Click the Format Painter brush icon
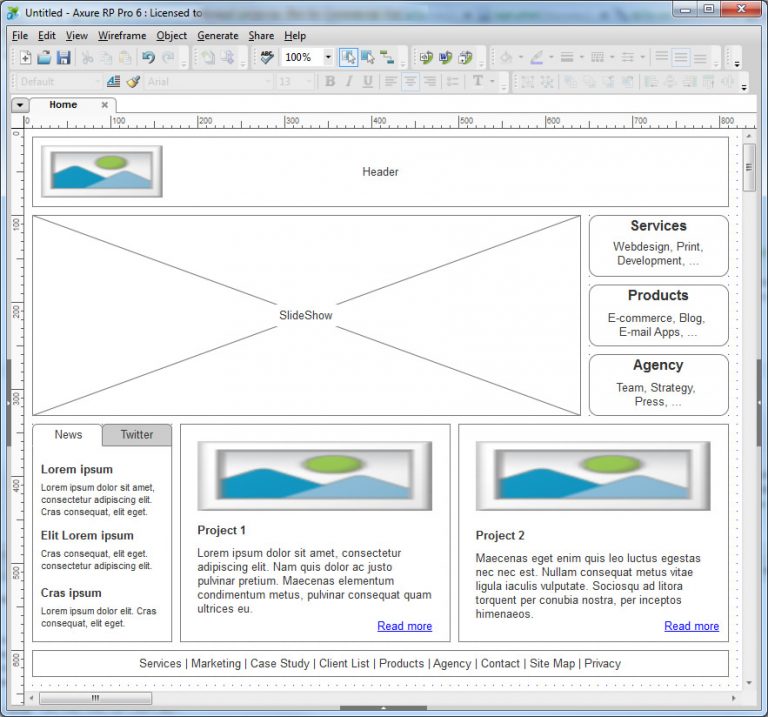768x717 pixels. tap(132, 82)
